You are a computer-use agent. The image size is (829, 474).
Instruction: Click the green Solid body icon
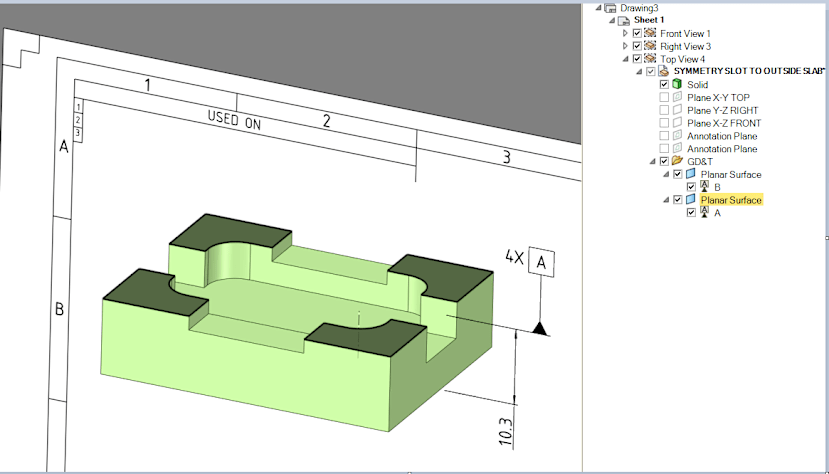(677, 84)
